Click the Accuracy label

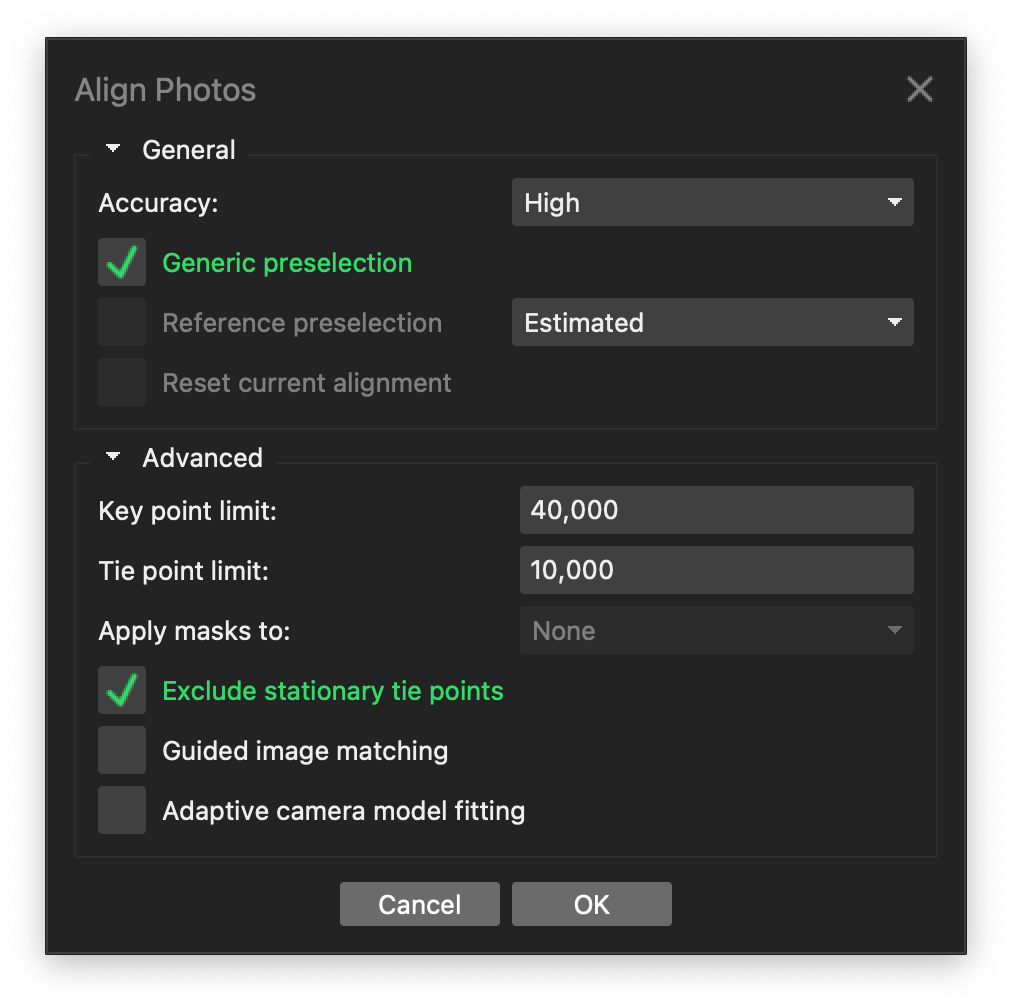pyautogui.click(x=158, y=203)
